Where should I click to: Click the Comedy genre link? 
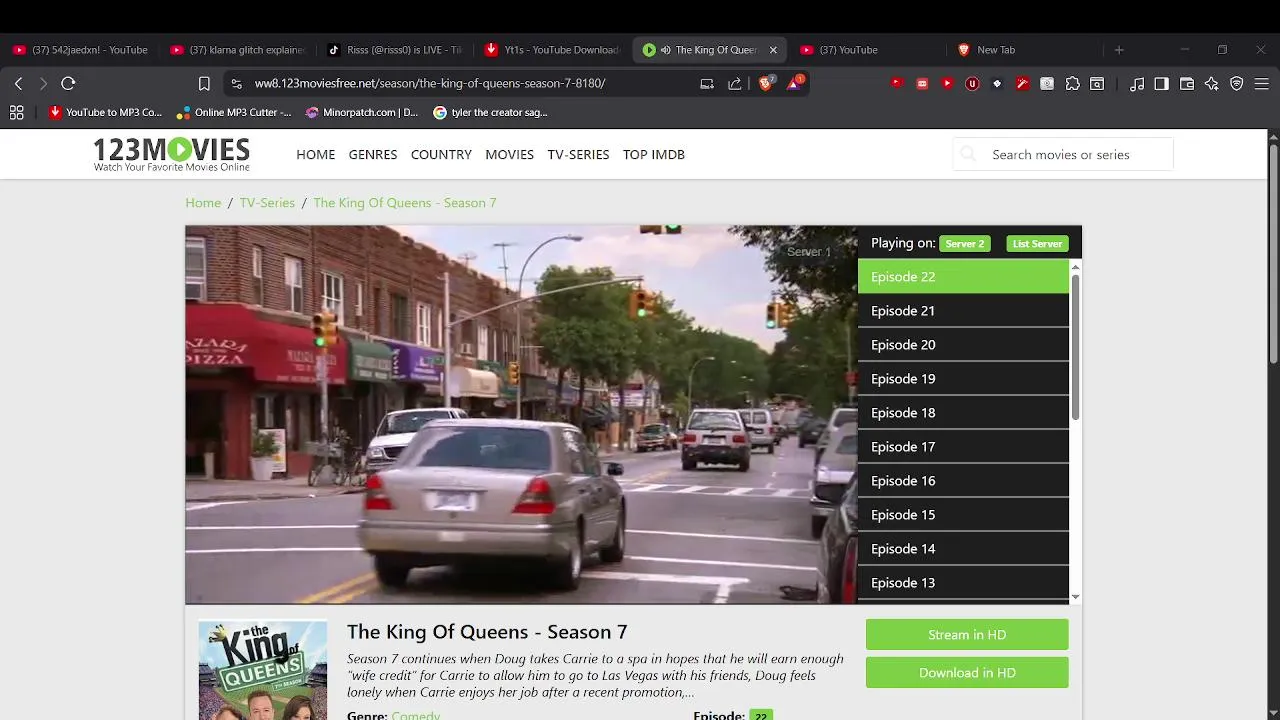(416, 715)
